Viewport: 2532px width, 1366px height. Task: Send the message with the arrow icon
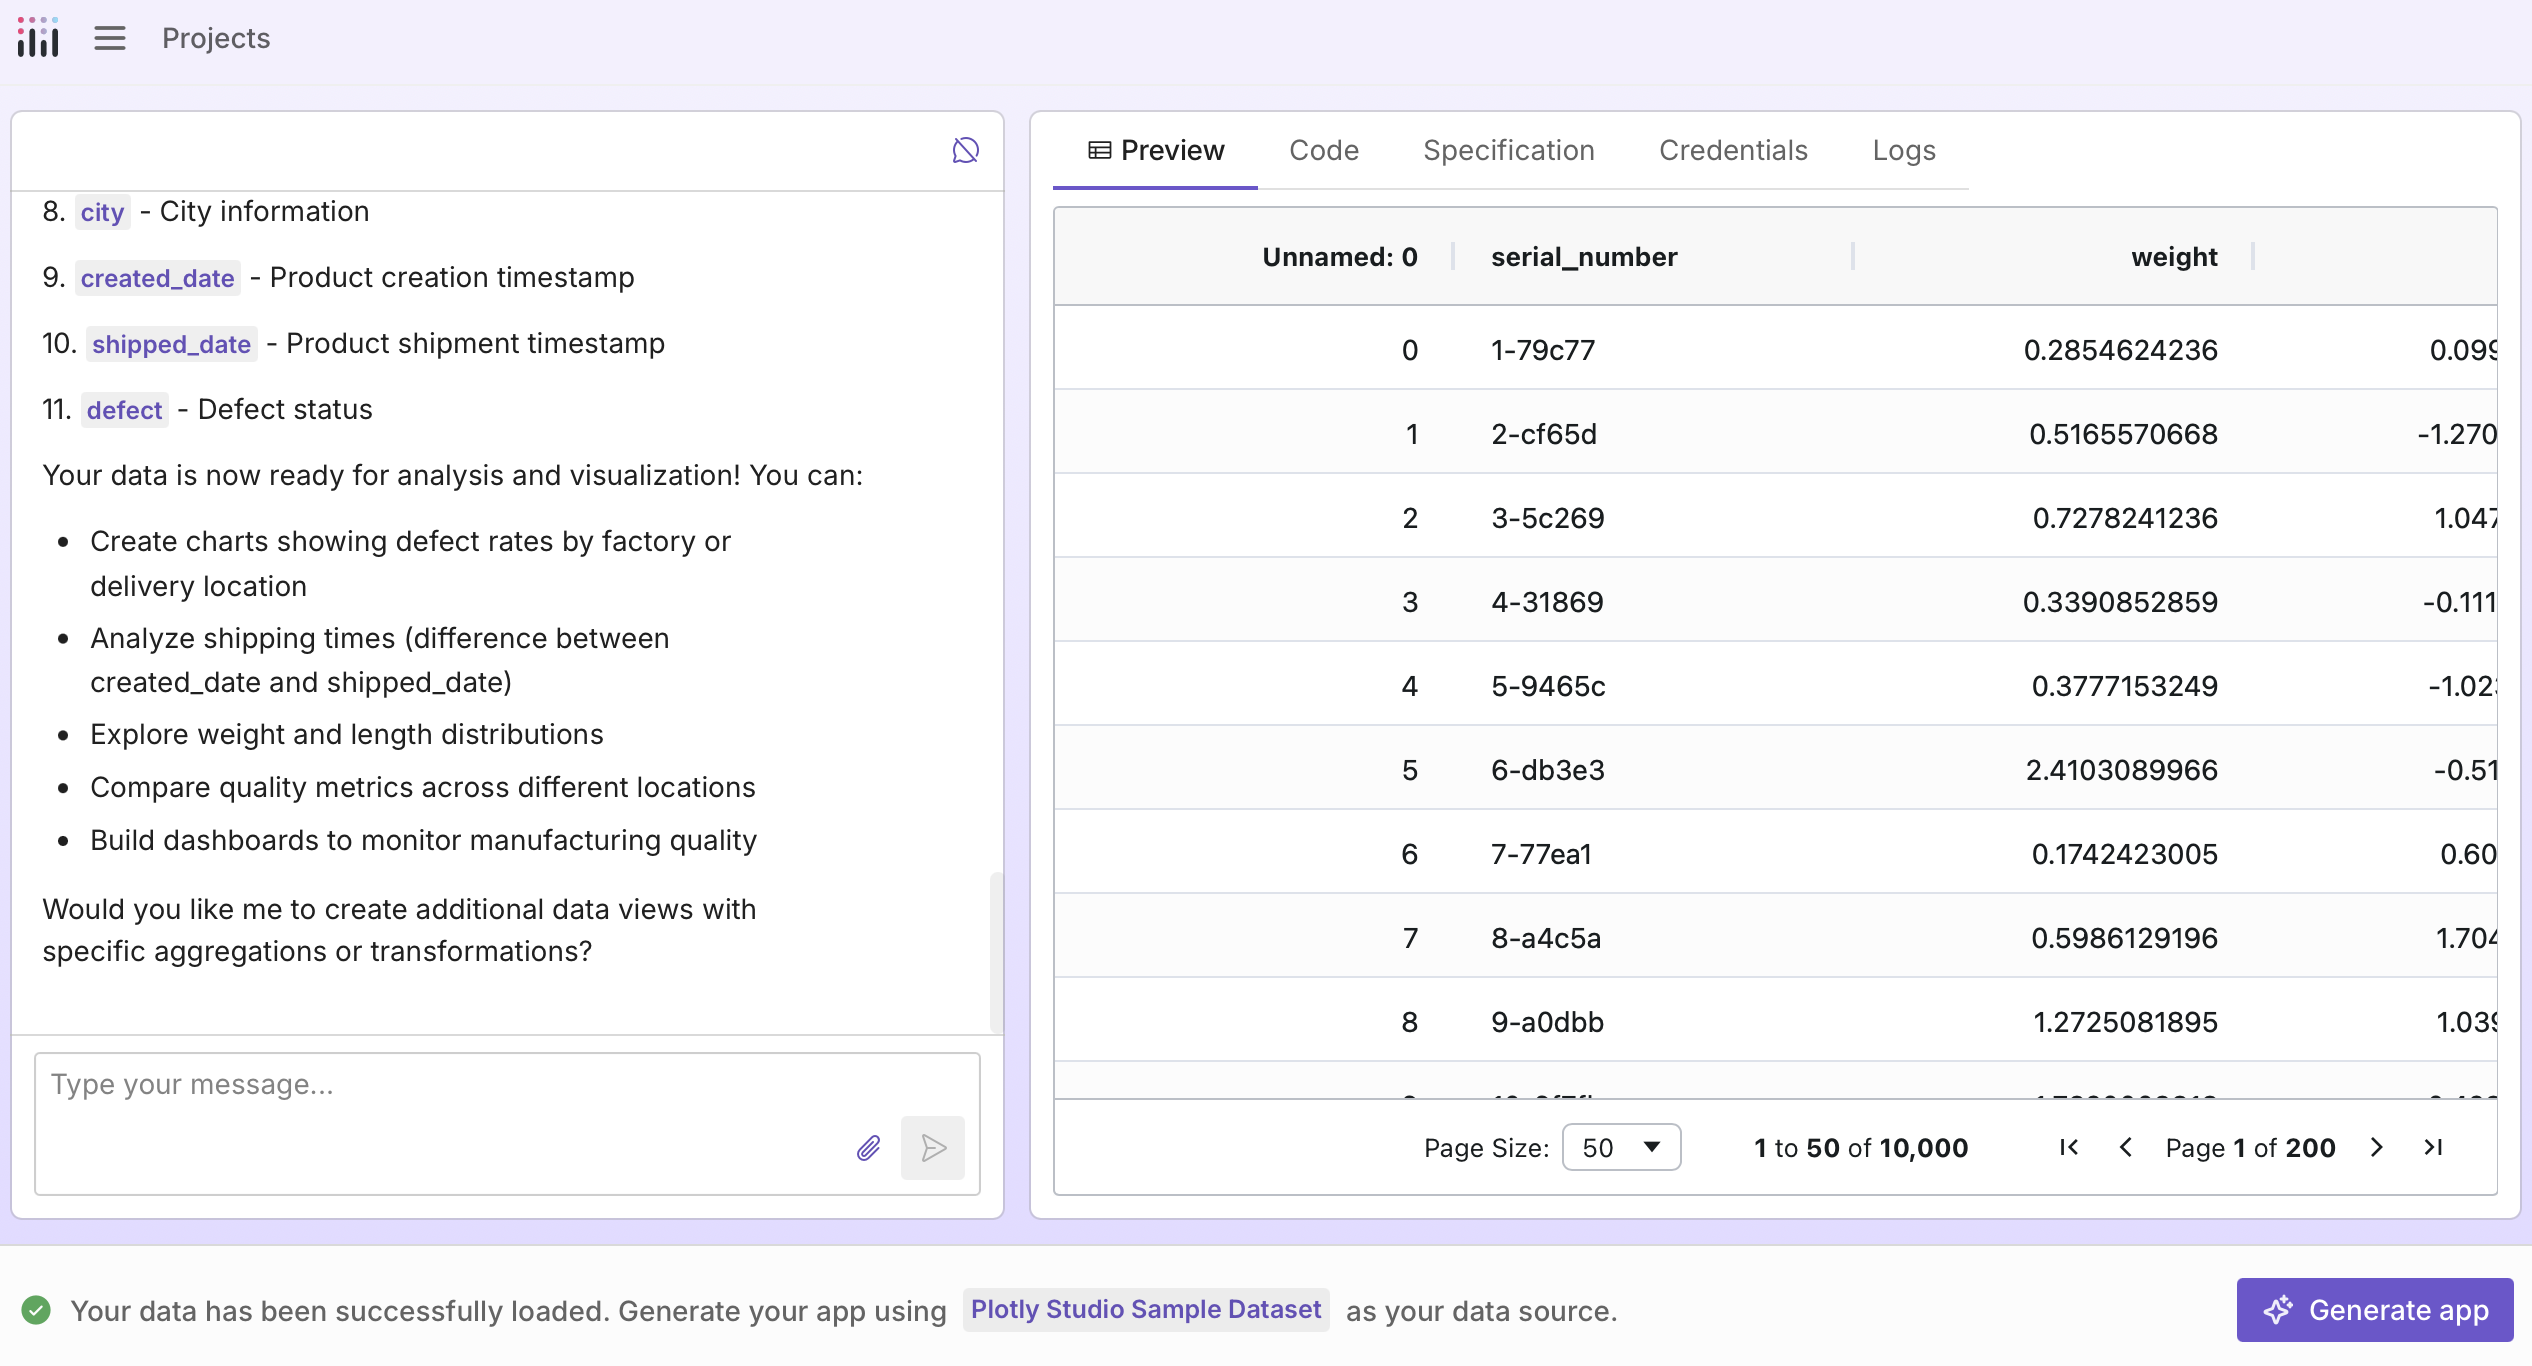coord(932,1148)
